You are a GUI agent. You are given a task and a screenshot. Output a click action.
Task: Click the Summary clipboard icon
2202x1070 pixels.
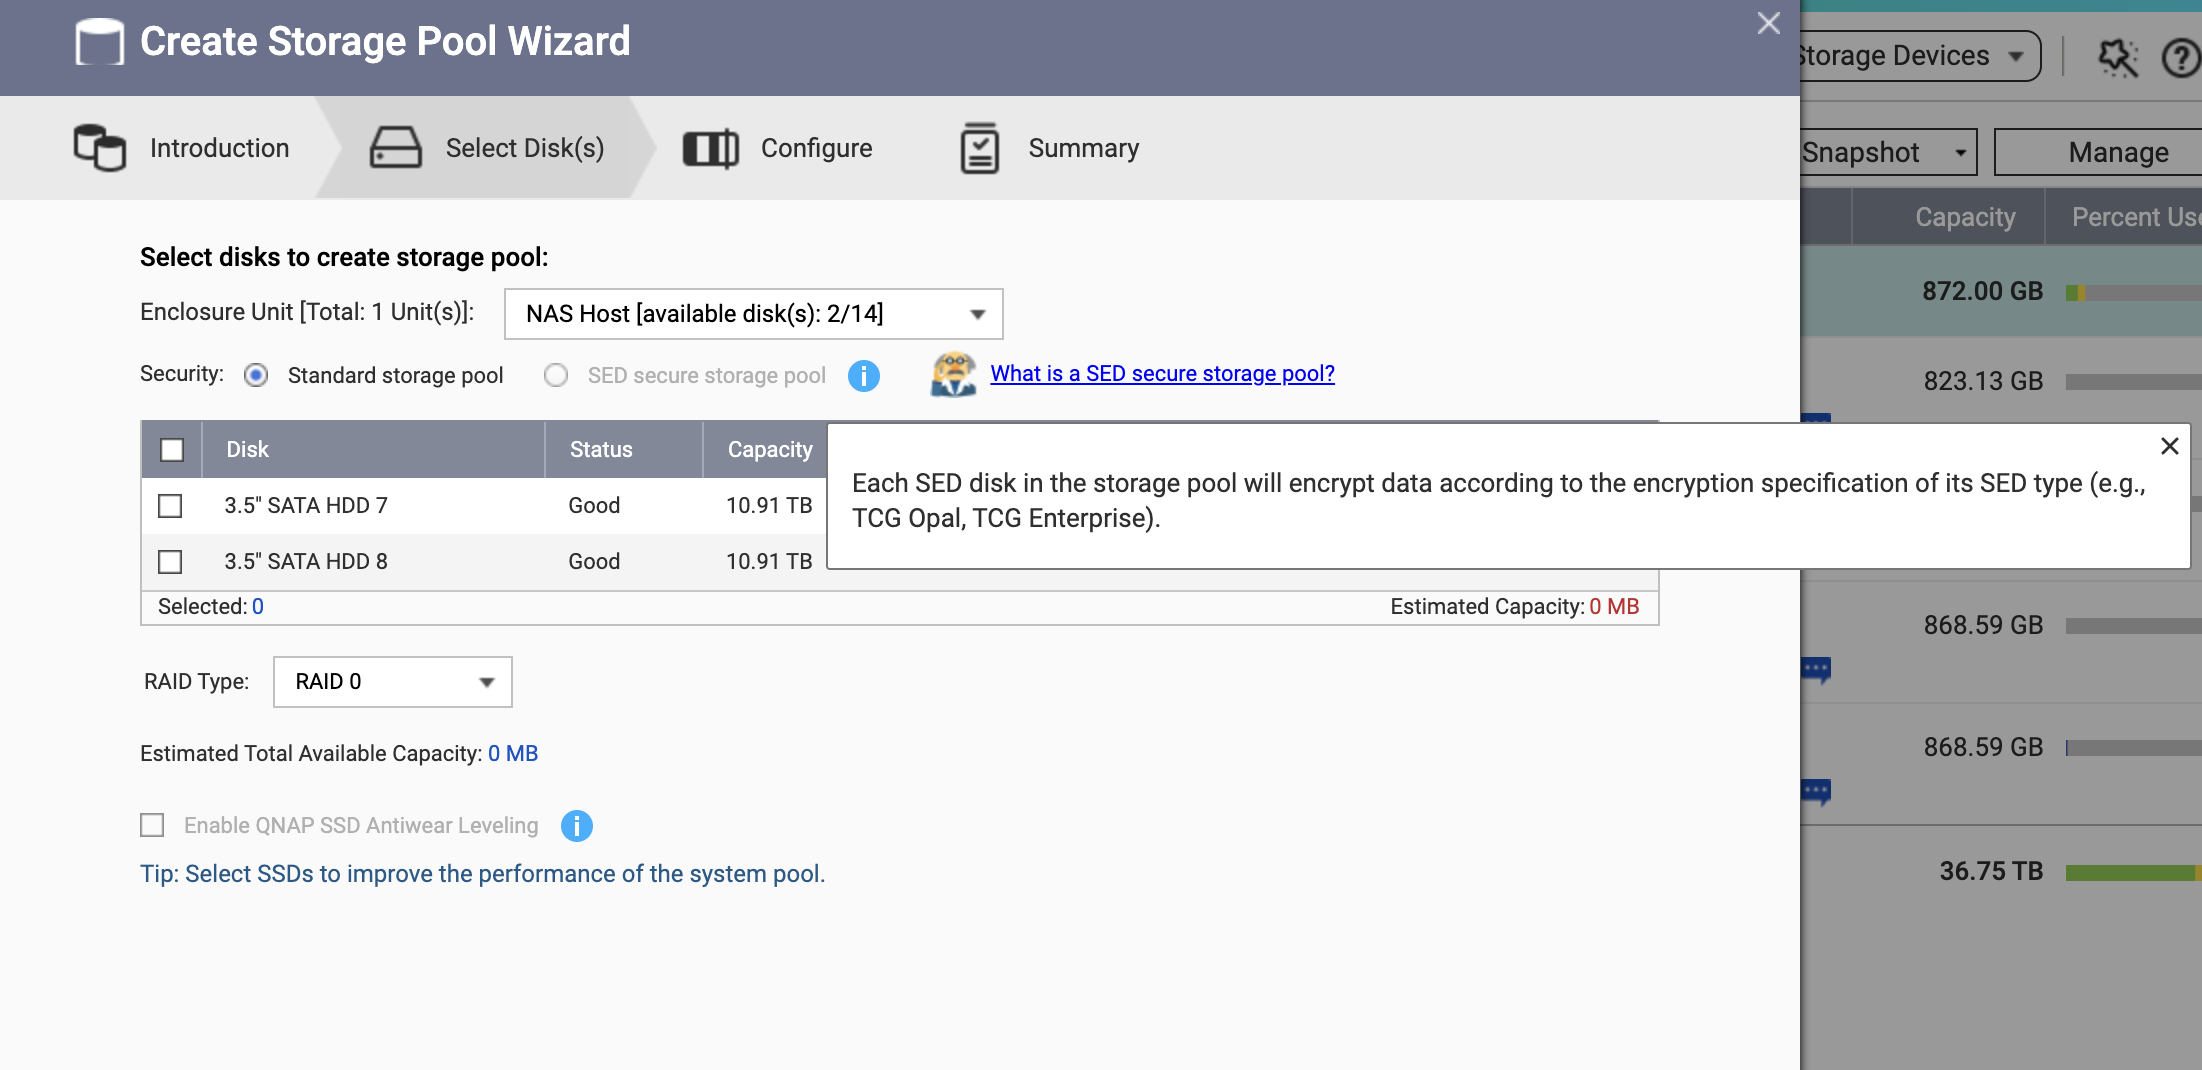click(979, 149)
